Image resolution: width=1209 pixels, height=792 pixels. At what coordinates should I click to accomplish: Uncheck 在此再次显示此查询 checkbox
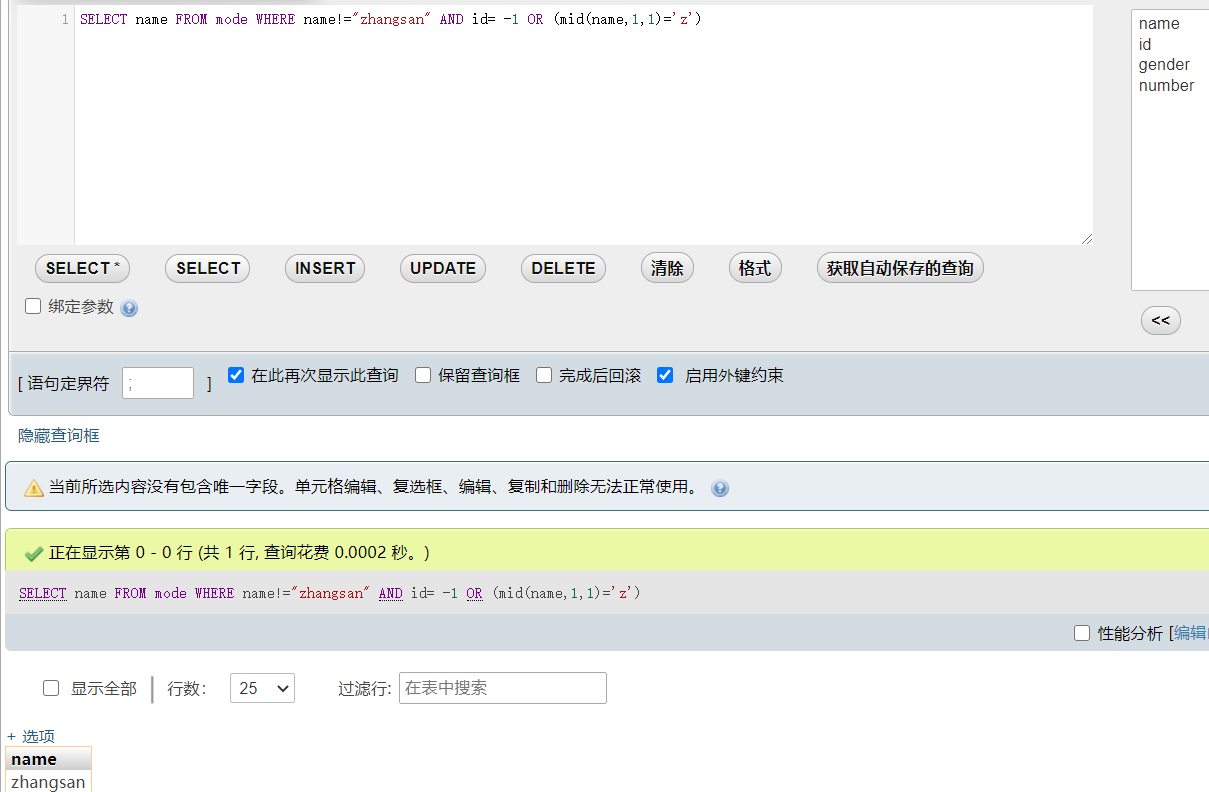pyautogui.click(x=236, y=375)
